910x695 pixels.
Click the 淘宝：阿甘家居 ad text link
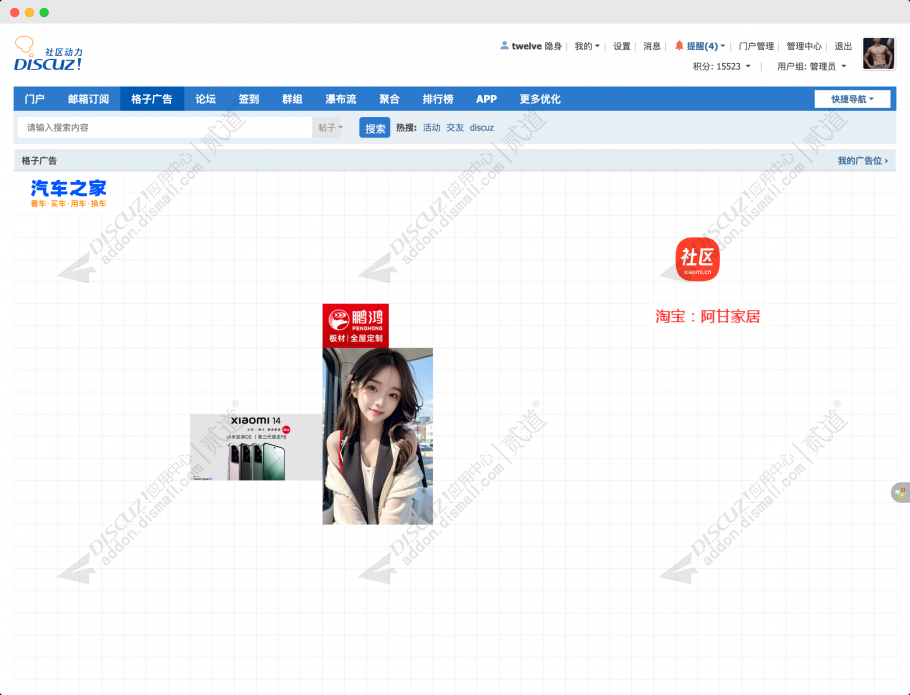click(708, 316)
